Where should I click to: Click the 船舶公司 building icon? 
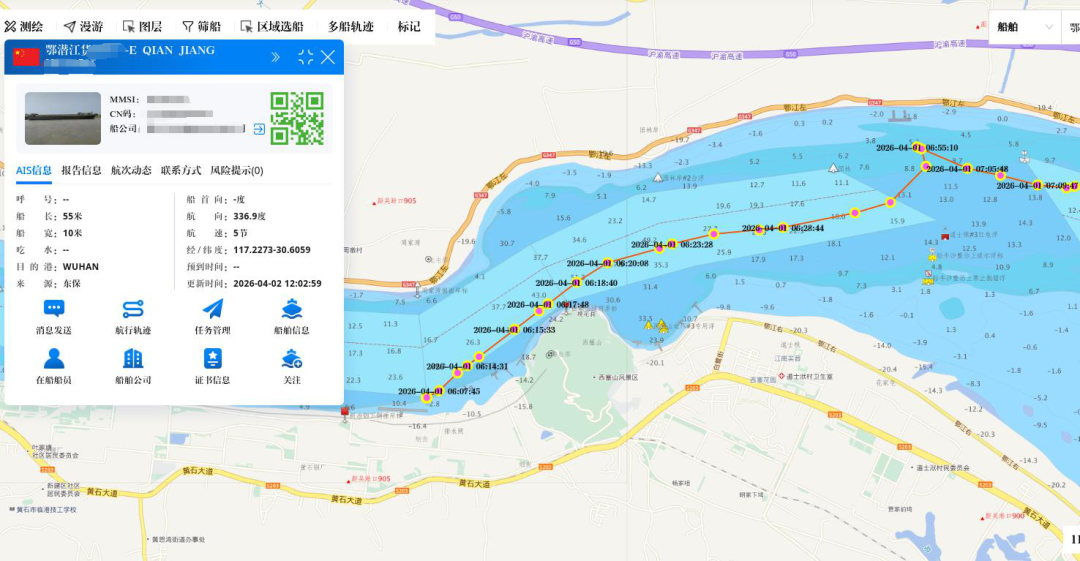pyautogui.click(x=133, y=359)
